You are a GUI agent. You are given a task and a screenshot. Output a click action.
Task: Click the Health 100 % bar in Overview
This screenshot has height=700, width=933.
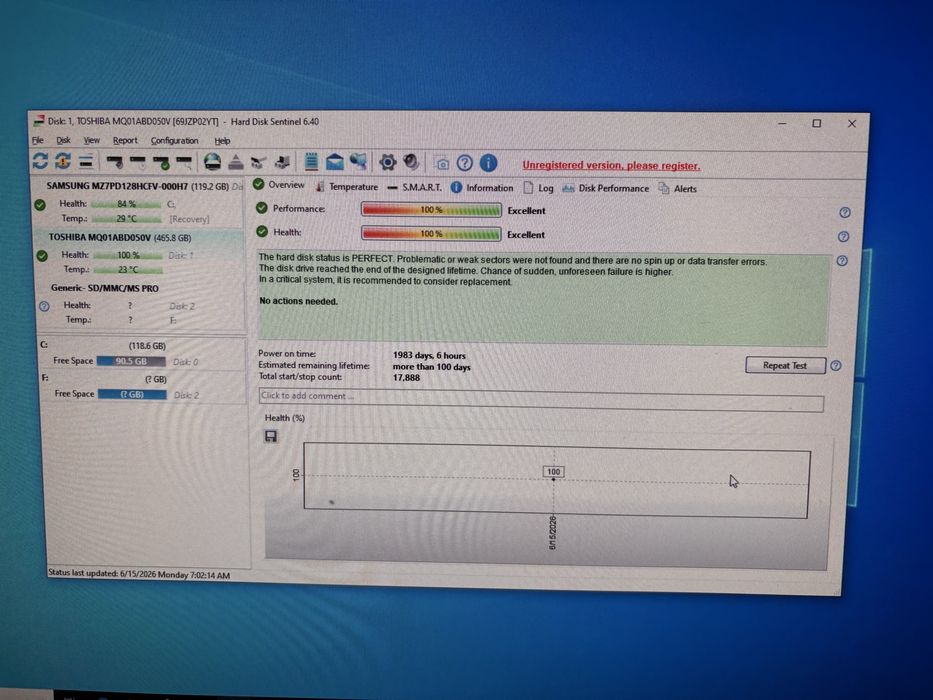(431, 234)
